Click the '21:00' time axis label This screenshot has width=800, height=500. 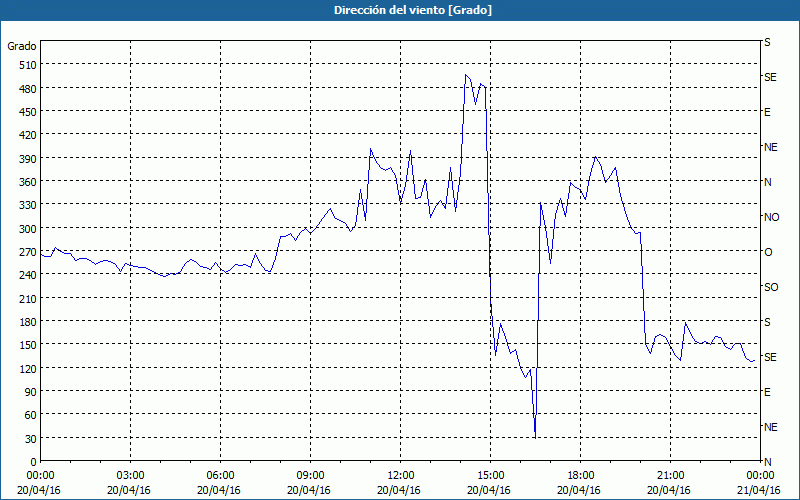670,476
